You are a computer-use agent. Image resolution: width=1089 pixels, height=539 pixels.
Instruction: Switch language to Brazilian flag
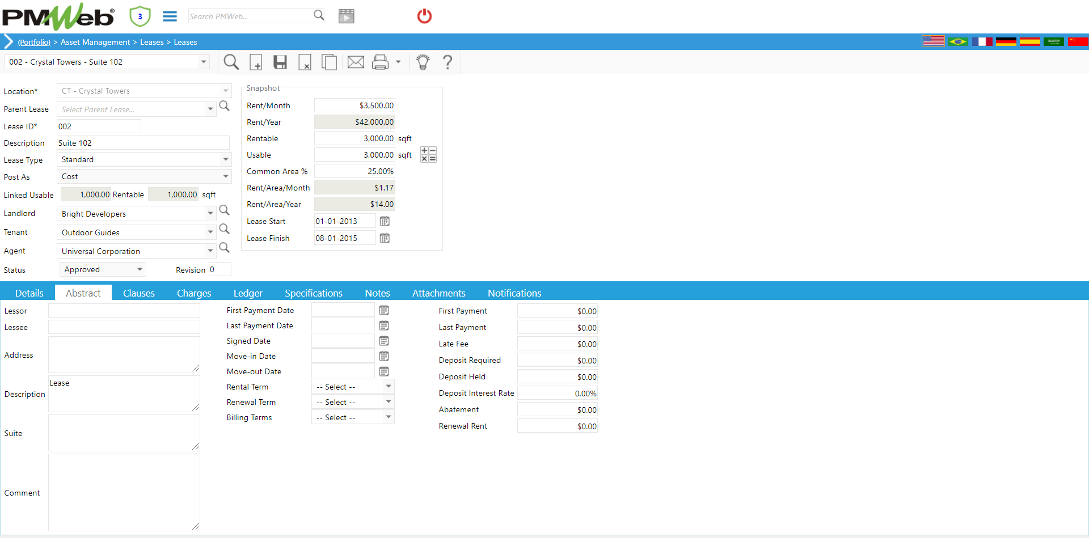[958, 42]
